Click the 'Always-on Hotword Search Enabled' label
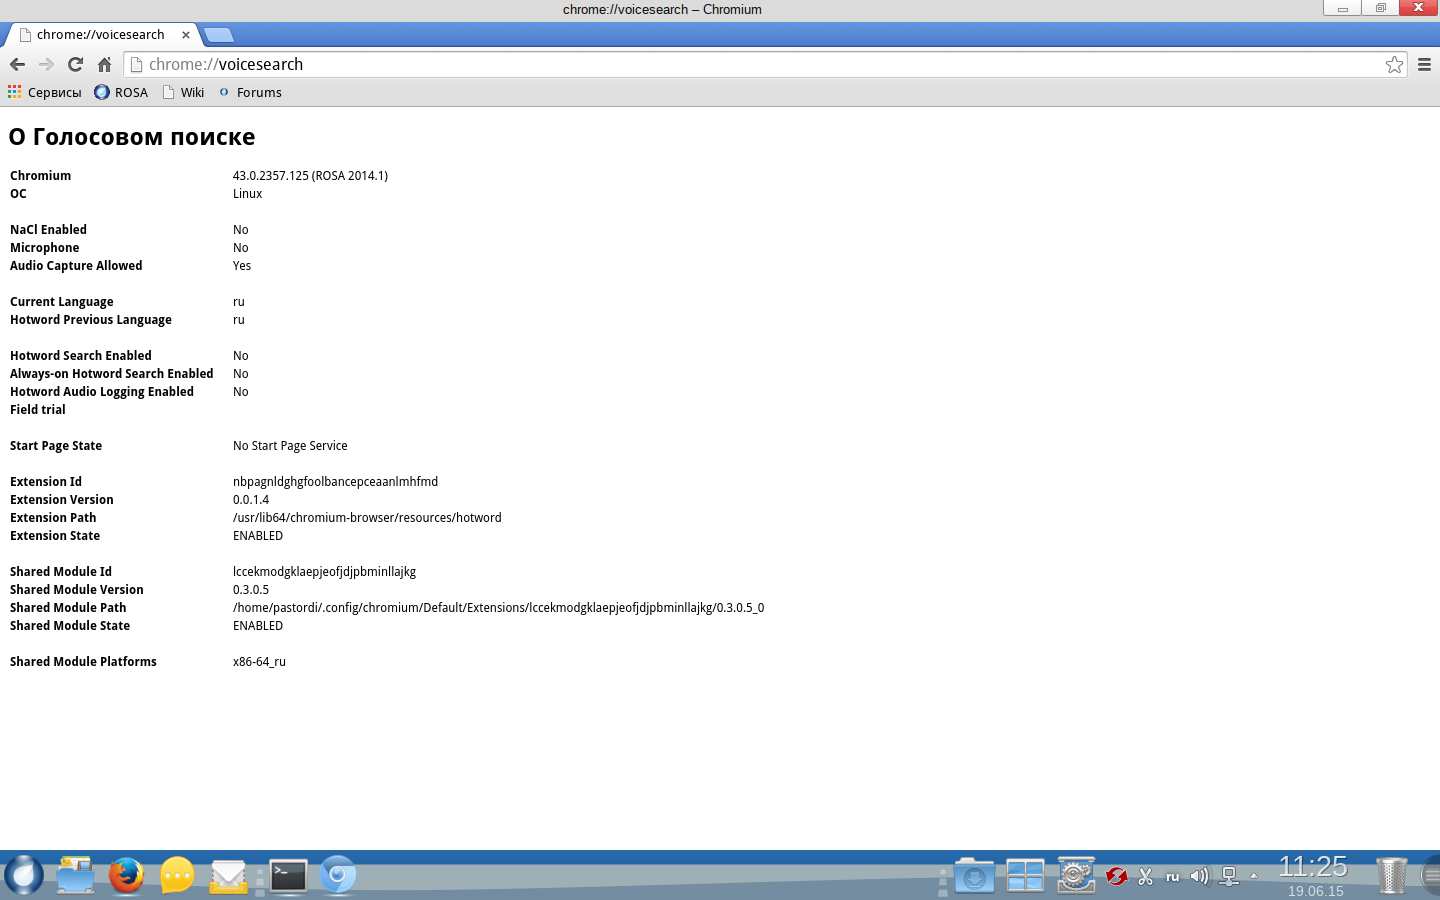Image resolution: width=1440 pixels, height=900 pixels. pyautogui.click(x=112, y=374)
